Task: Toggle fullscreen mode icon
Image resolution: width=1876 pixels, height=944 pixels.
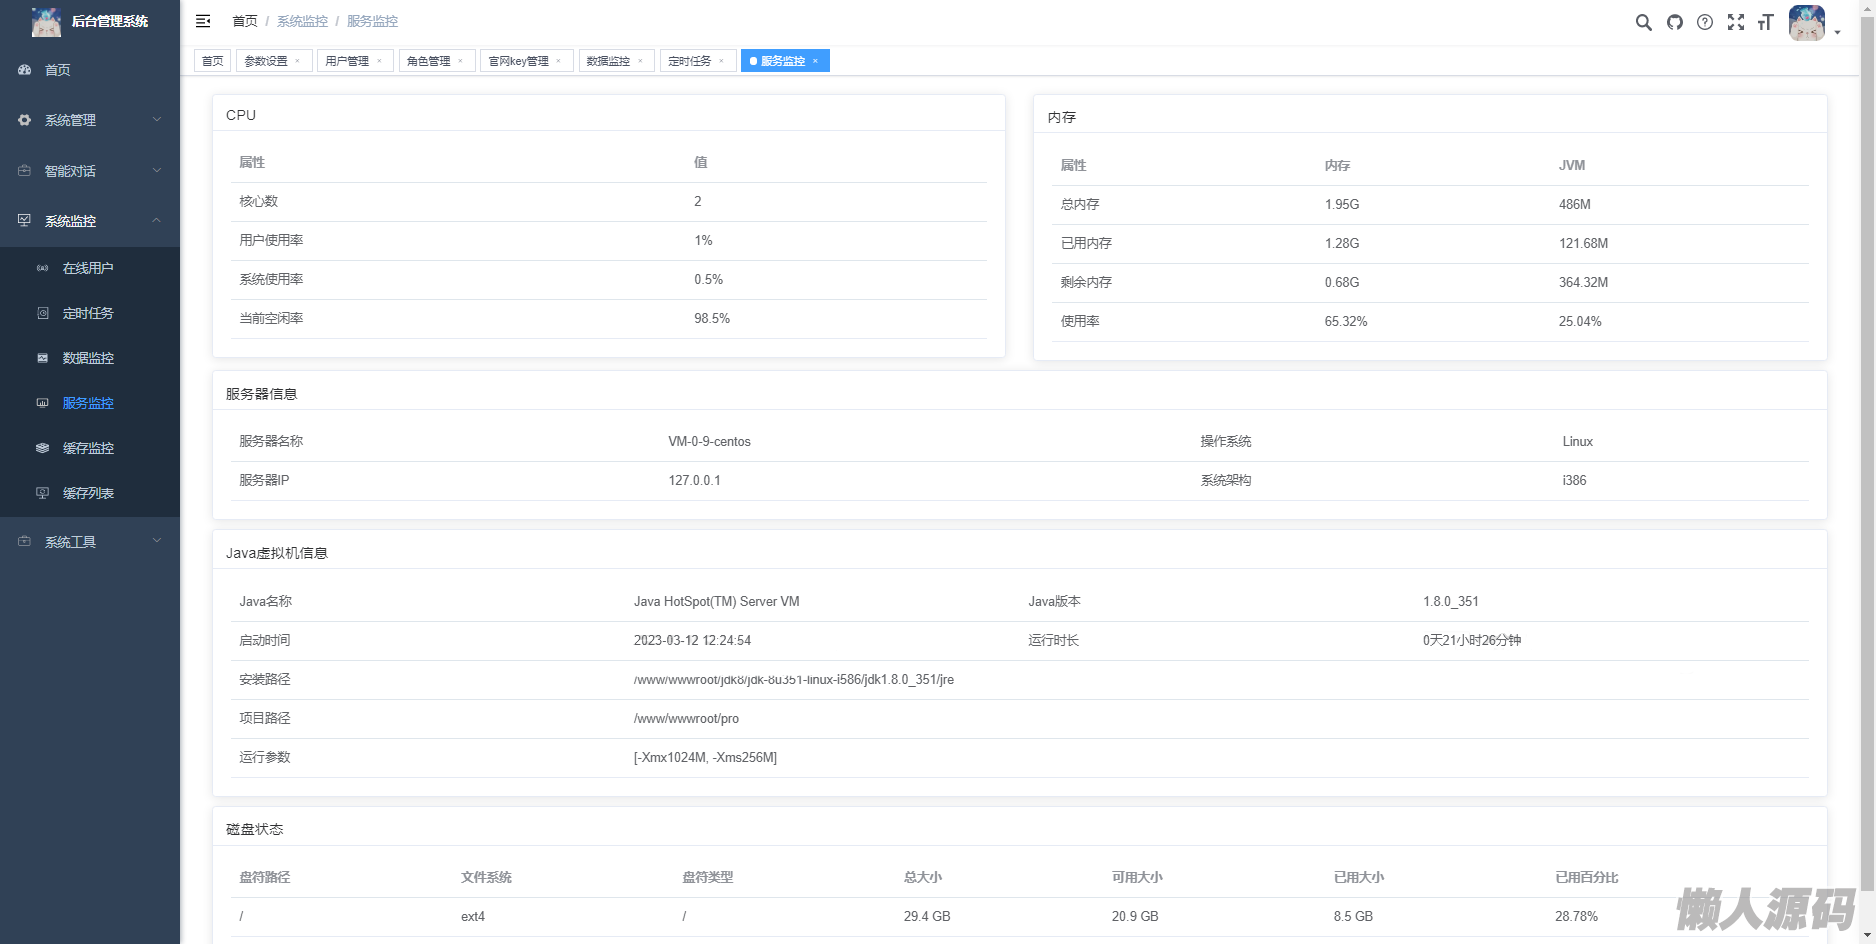Action: [x=1736, y=22]
